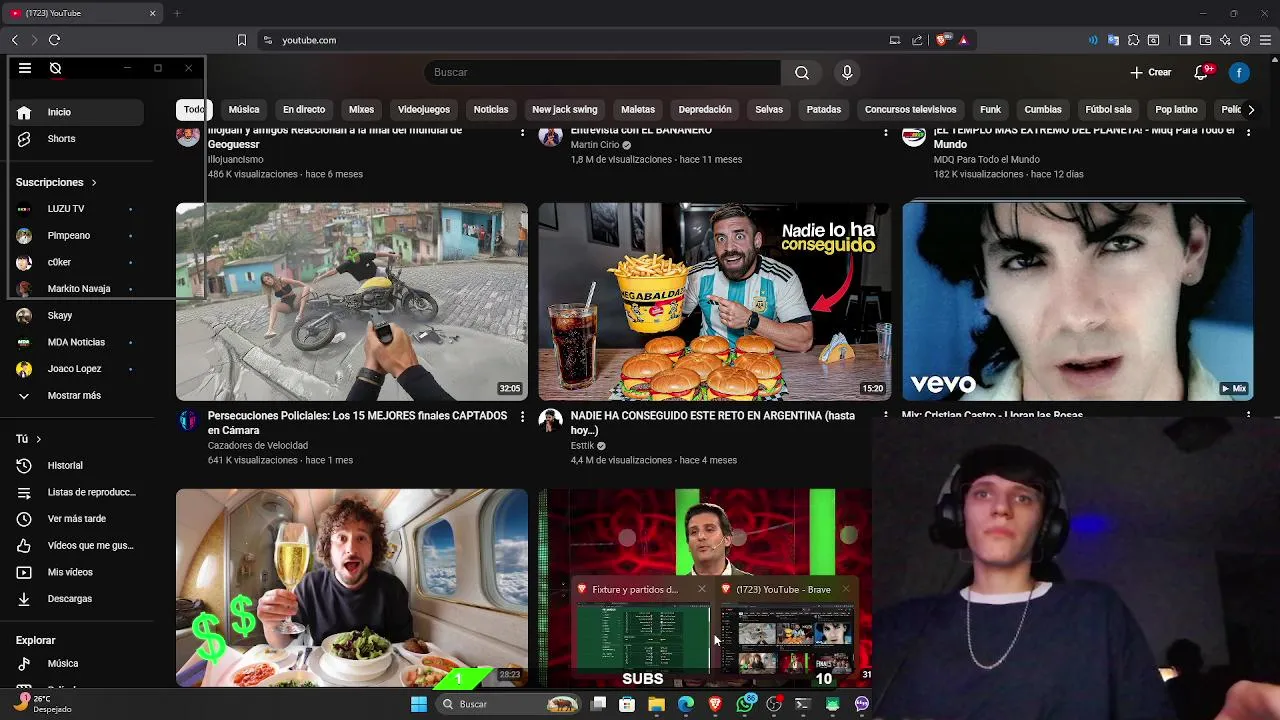Open WhatsApp from the taskbar

tap(744, 704)
